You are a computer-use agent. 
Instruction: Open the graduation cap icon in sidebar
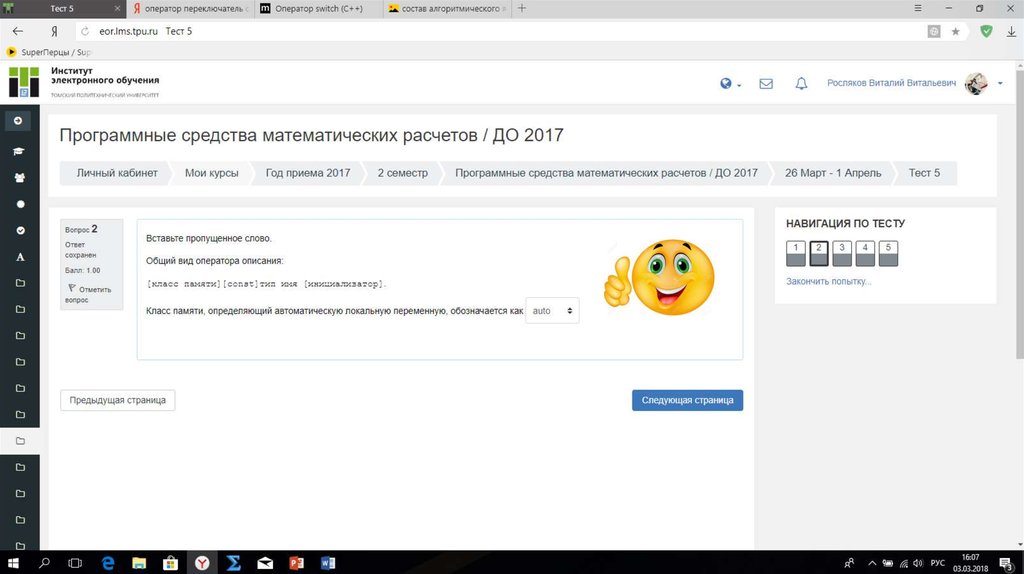coord(19,151)
